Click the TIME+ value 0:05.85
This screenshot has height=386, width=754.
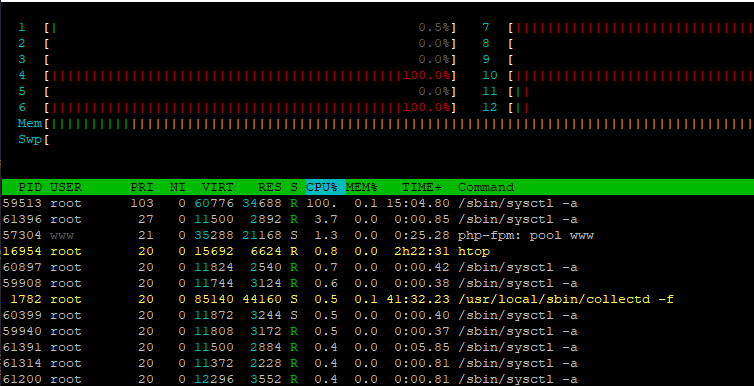pos(422,347)
